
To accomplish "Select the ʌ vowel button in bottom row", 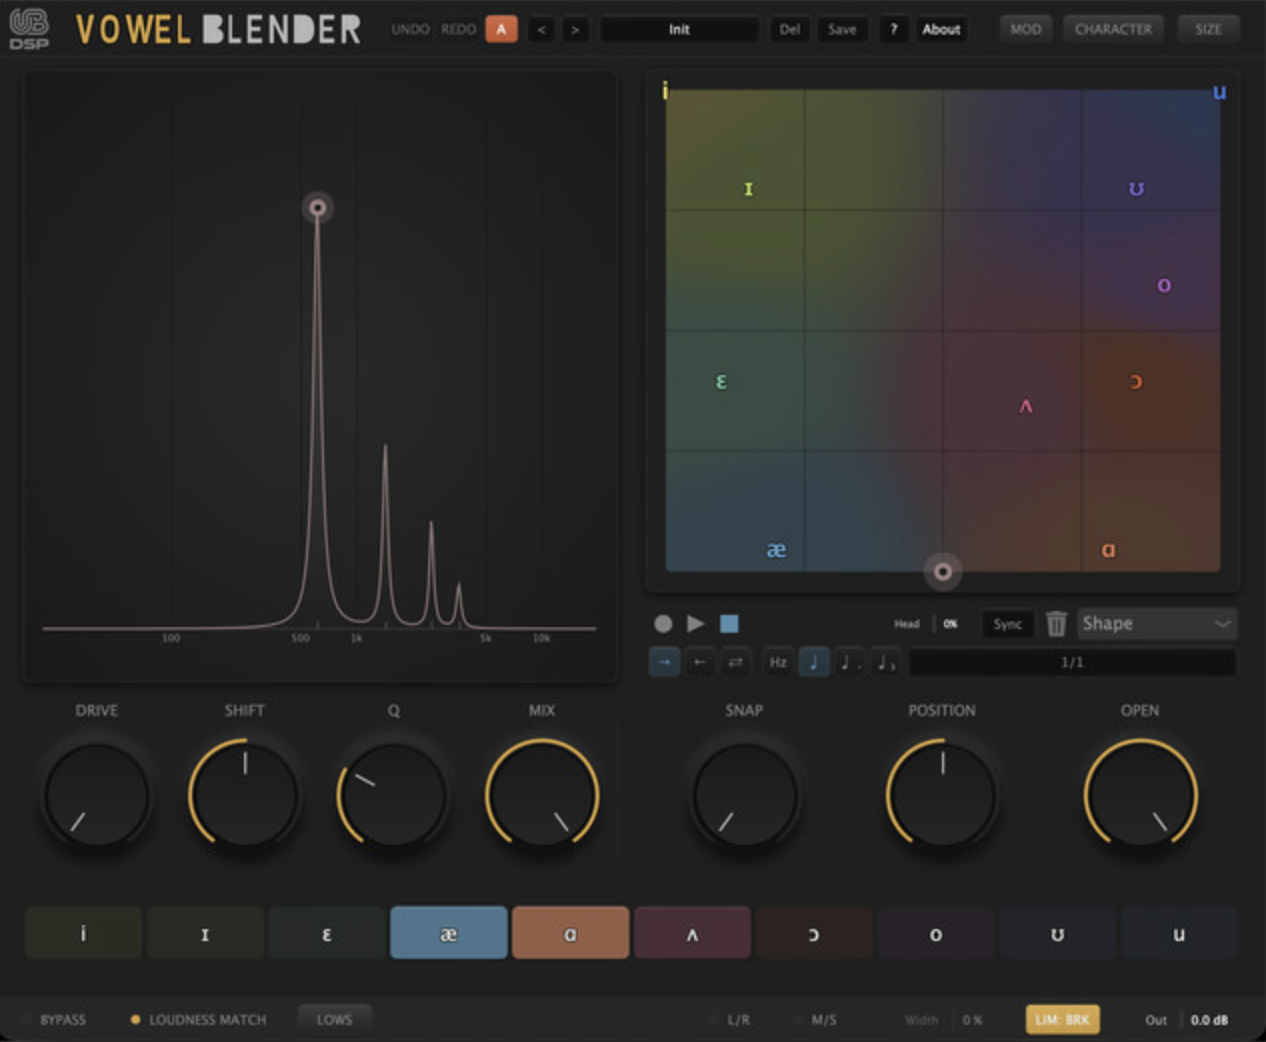I will tap(692, 933).
